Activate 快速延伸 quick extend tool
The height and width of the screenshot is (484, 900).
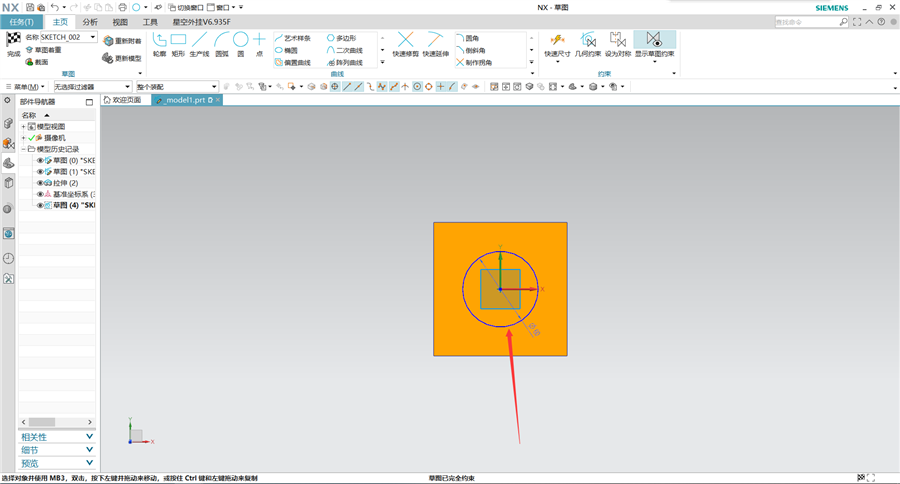[436, 44]
